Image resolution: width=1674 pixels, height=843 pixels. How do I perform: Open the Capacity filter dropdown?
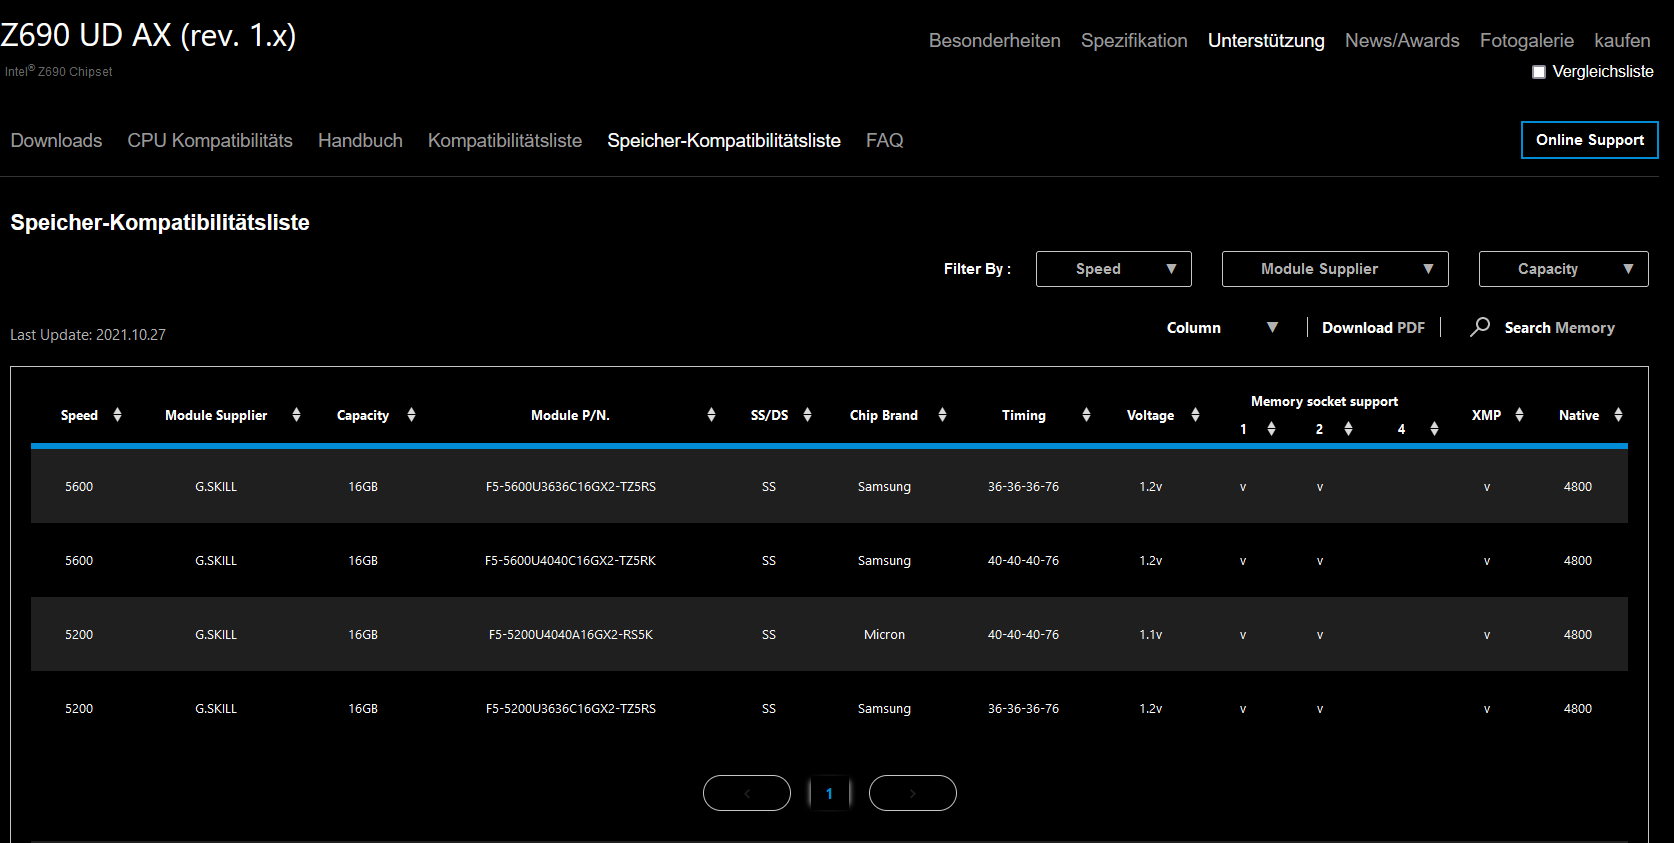tap(1564, 269)
